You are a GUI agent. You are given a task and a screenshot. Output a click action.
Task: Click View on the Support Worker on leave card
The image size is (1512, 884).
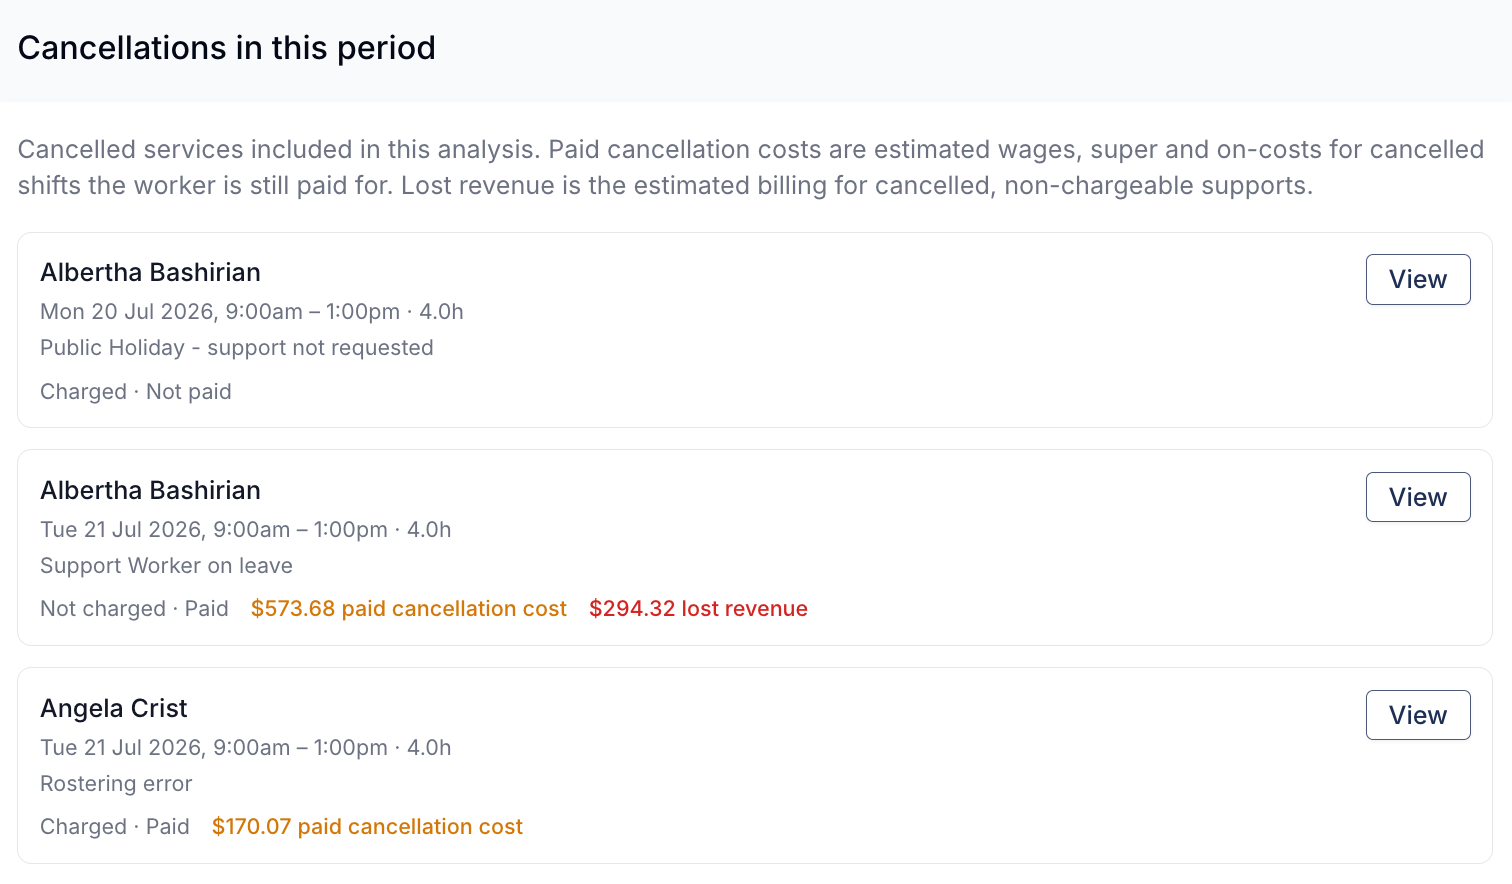[x=1418, y=497]
